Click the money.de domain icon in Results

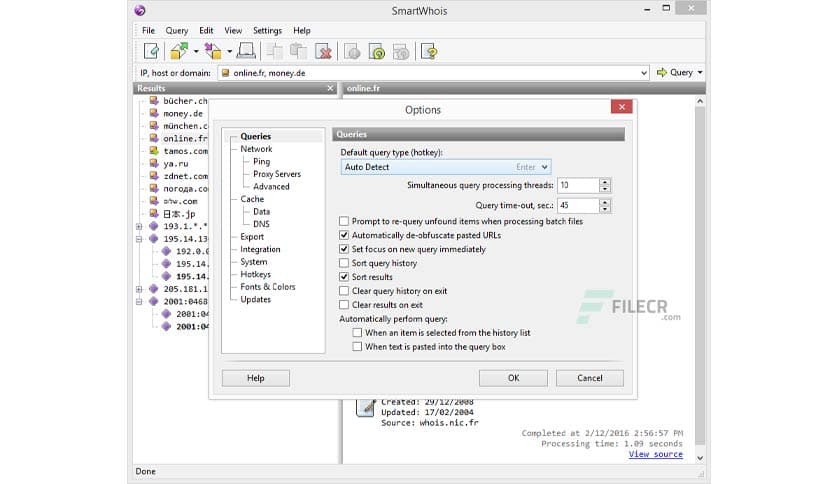pyautogui.click(x=154, y=113)
